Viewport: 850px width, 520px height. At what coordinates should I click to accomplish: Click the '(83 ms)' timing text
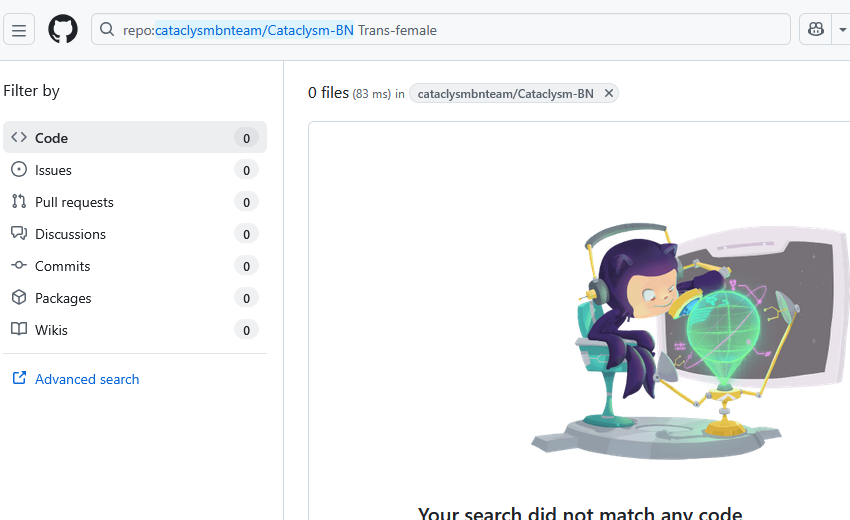[x=371, y=94]
